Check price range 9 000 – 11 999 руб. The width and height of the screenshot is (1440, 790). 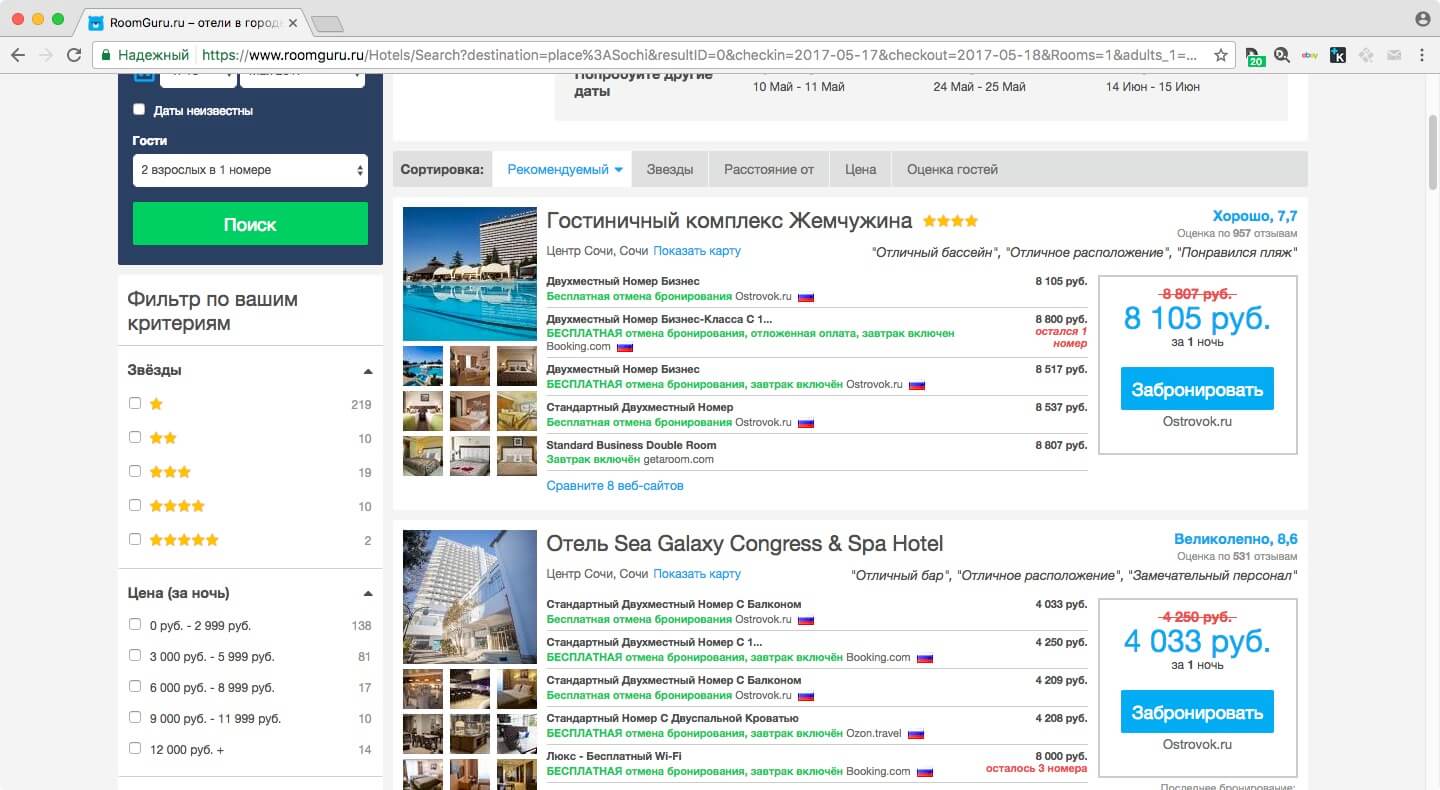(135, 717)
